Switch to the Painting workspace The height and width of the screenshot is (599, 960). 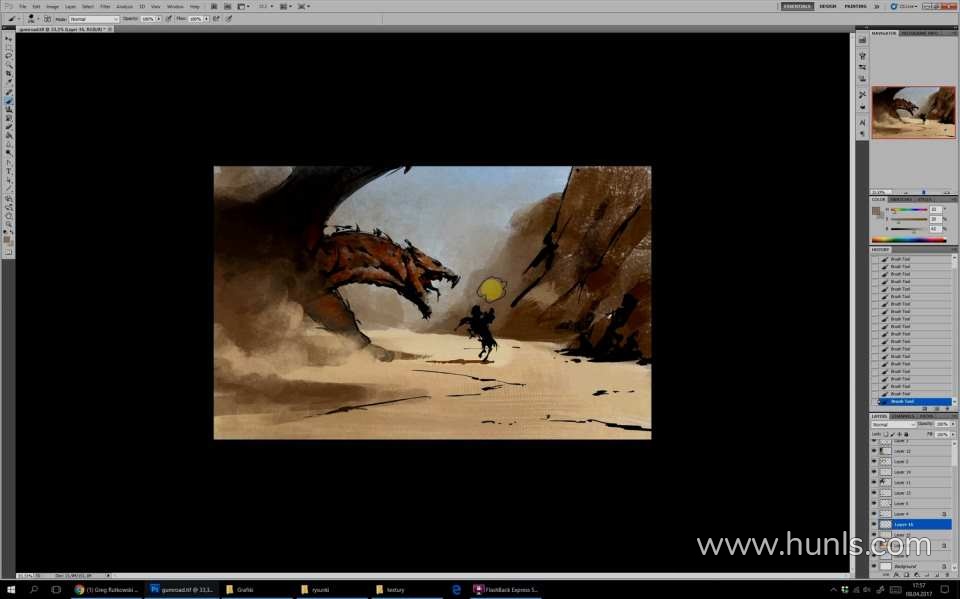click(855, 6)
